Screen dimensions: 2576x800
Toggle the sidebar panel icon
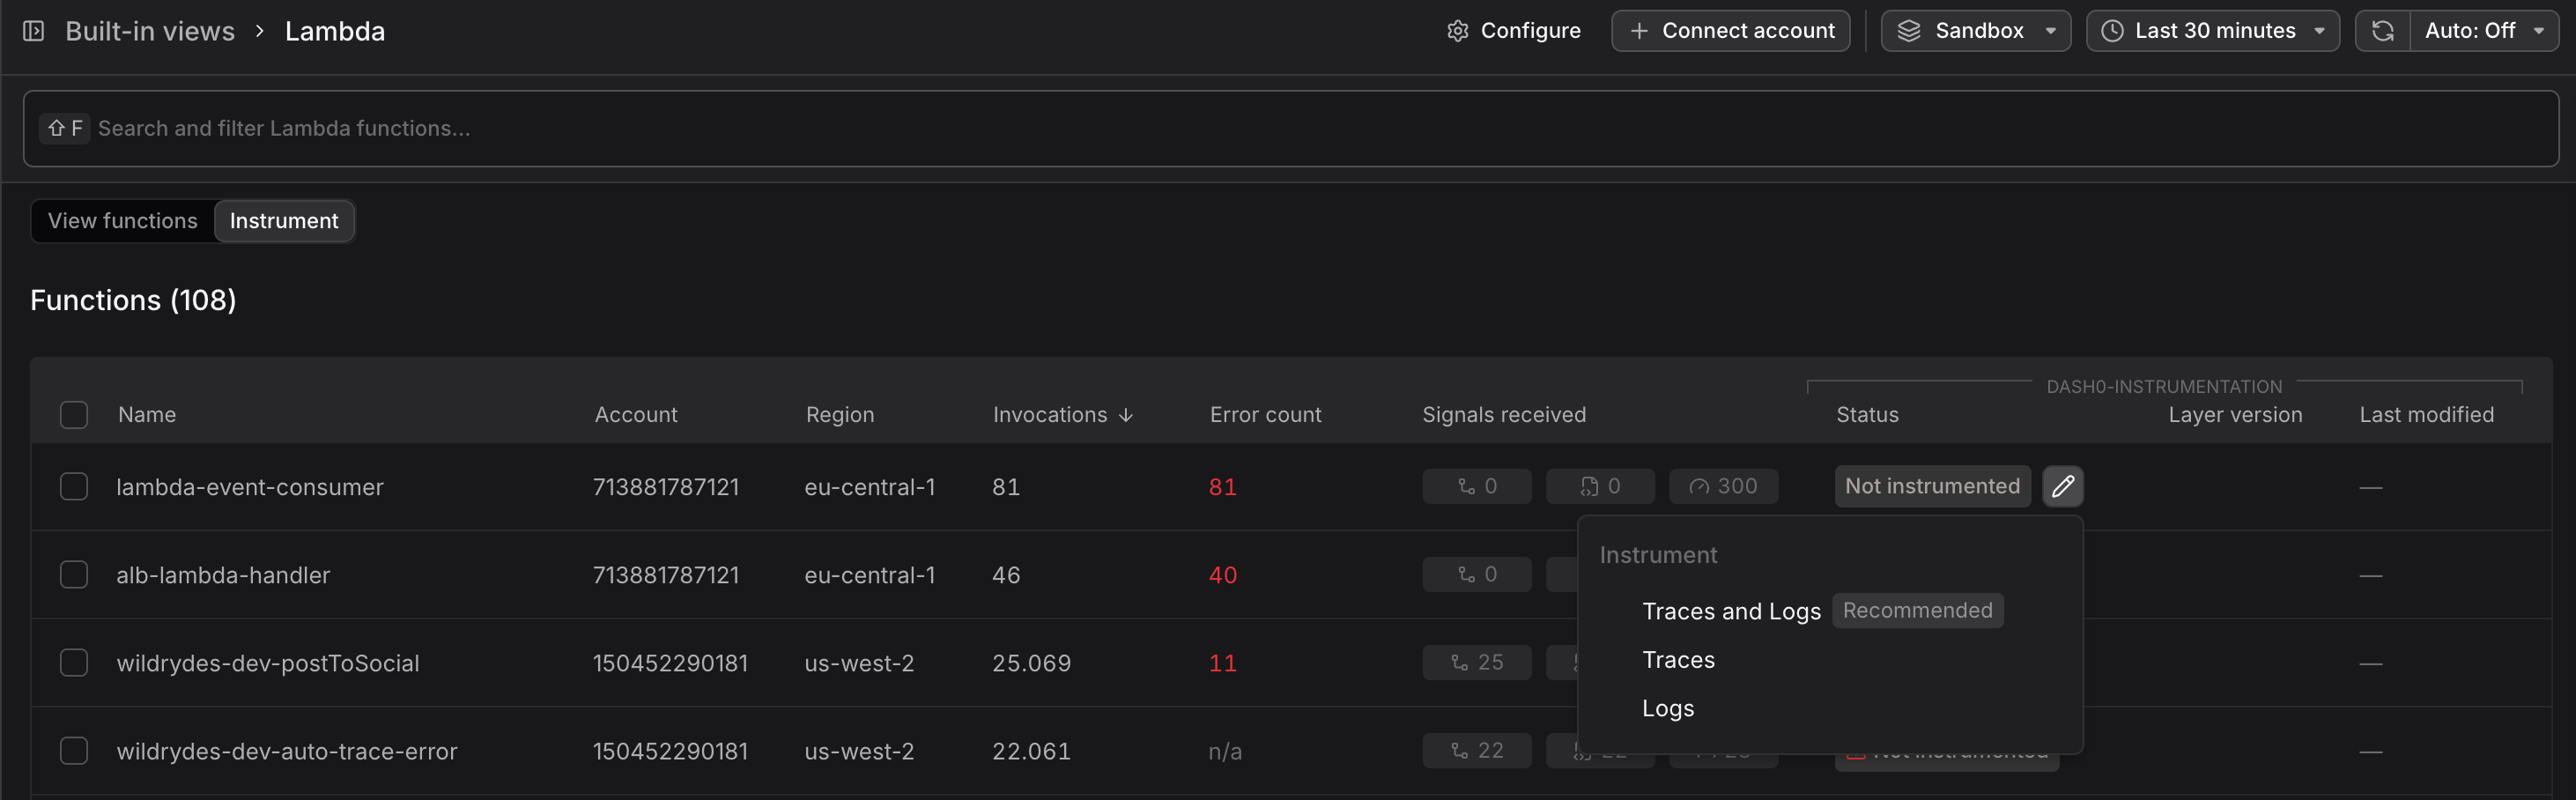click(34, 31)
